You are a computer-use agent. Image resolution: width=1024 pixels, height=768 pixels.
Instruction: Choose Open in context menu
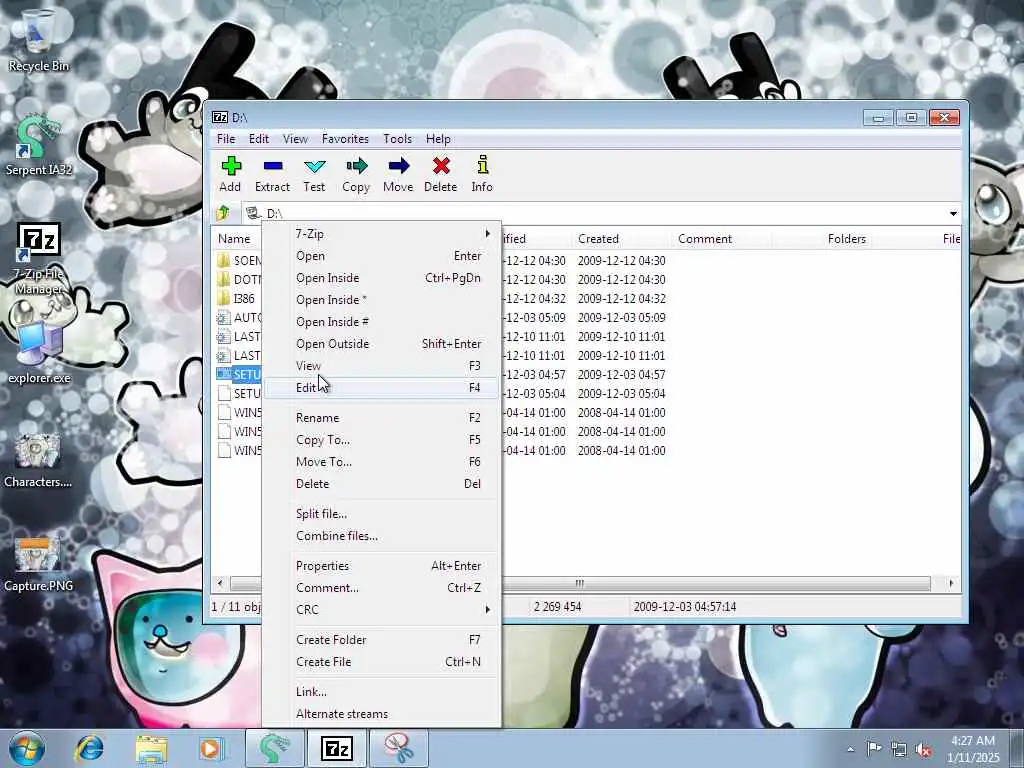[381, 256]
